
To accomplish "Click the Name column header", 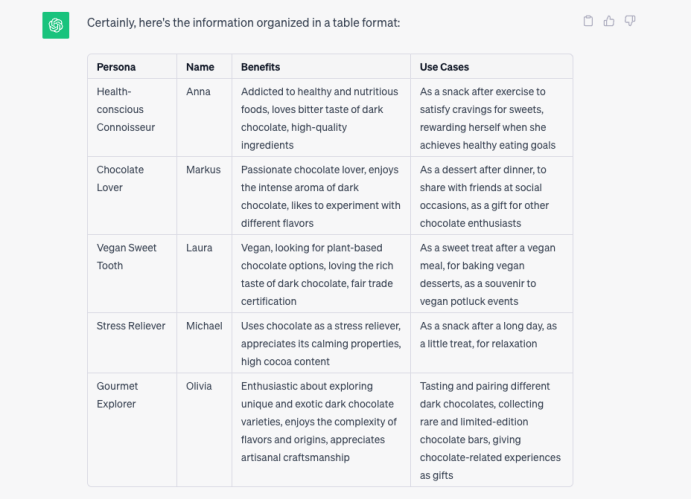I will [x=200, y=67].
